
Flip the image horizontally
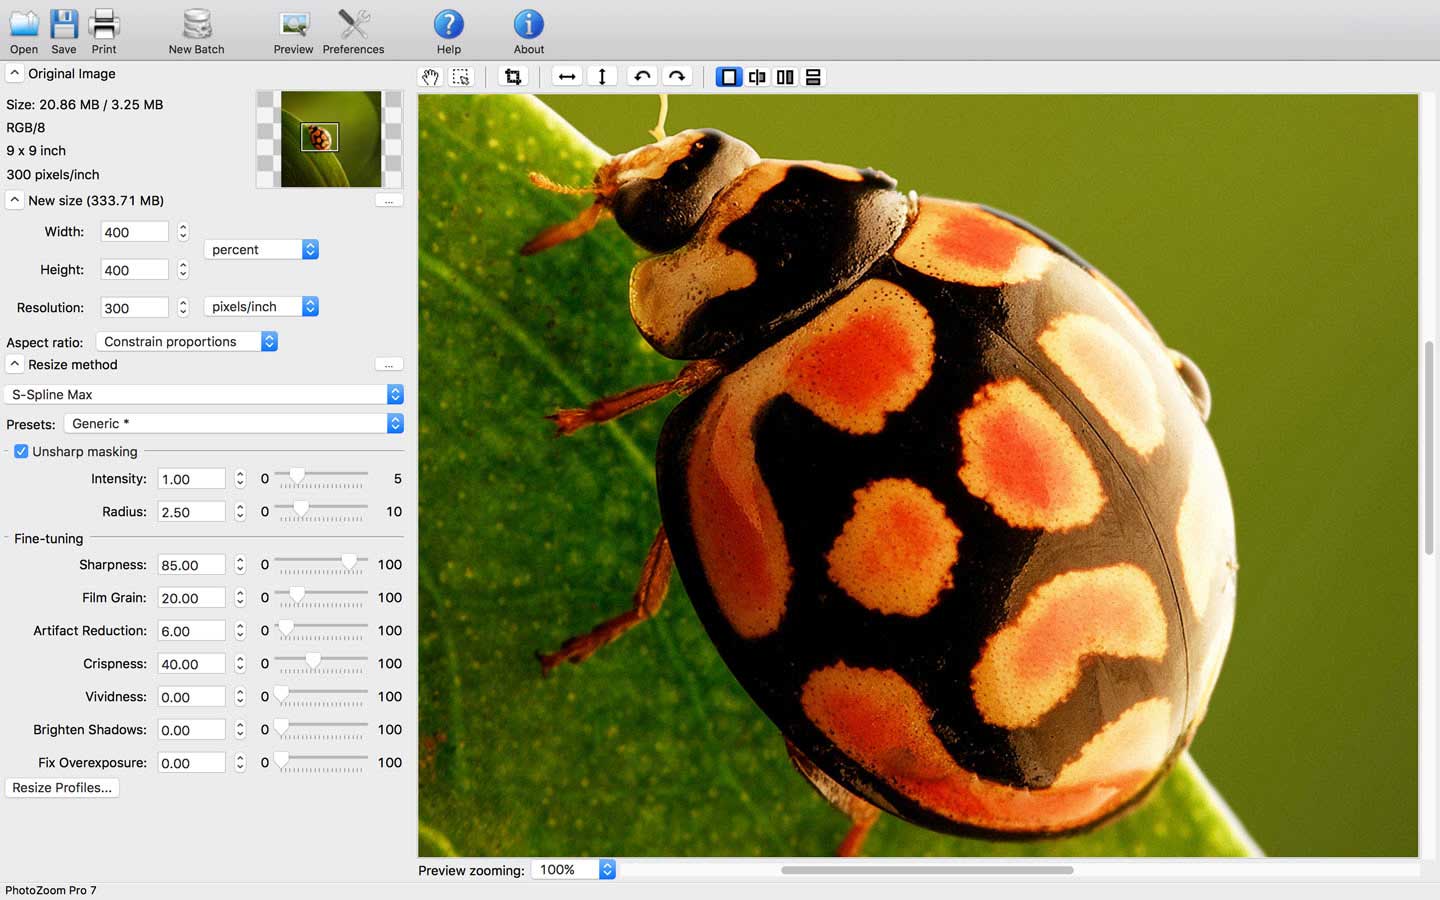567,77
